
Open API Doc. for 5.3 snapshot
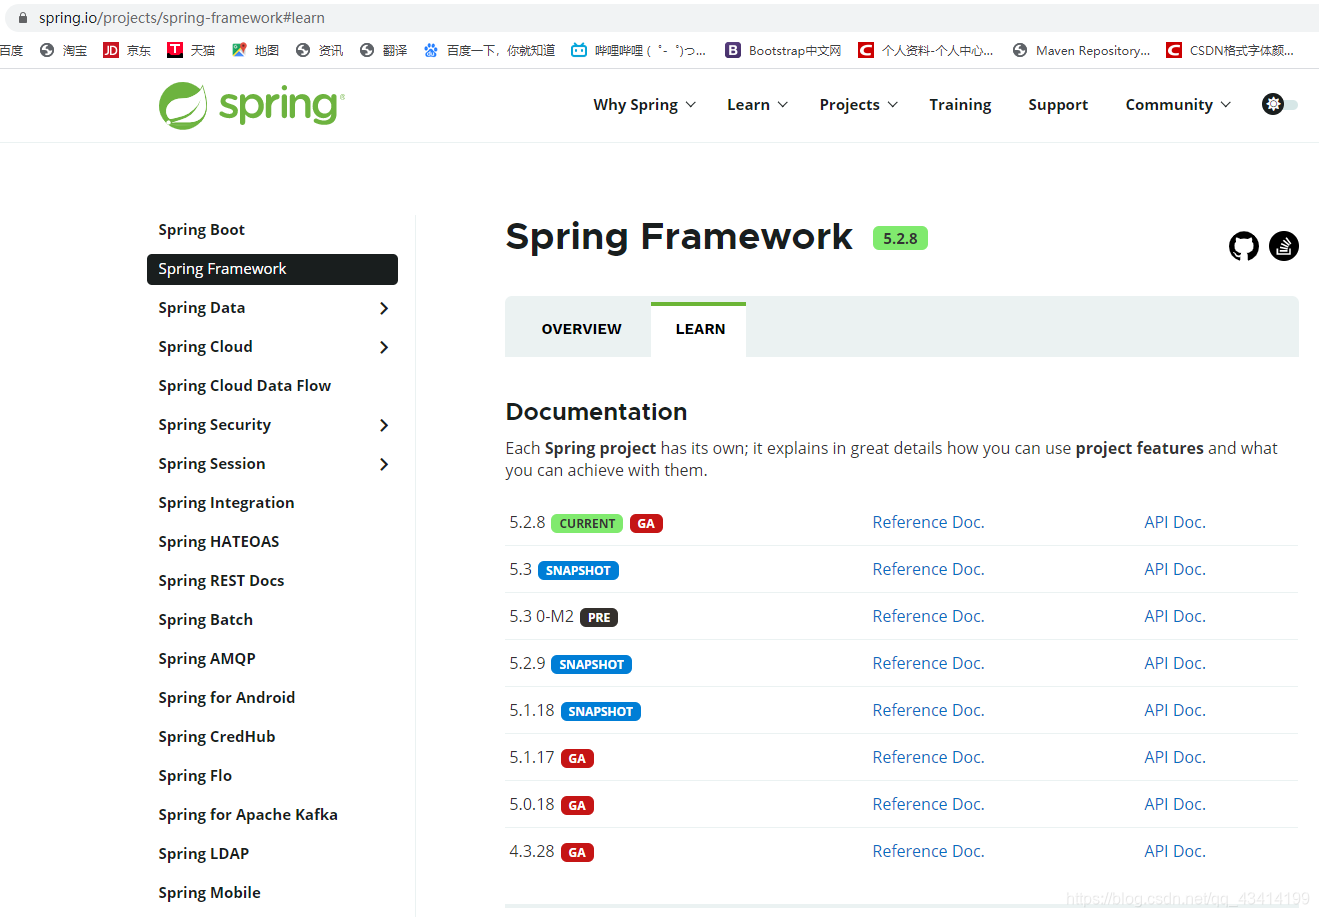pos(1175,569)
